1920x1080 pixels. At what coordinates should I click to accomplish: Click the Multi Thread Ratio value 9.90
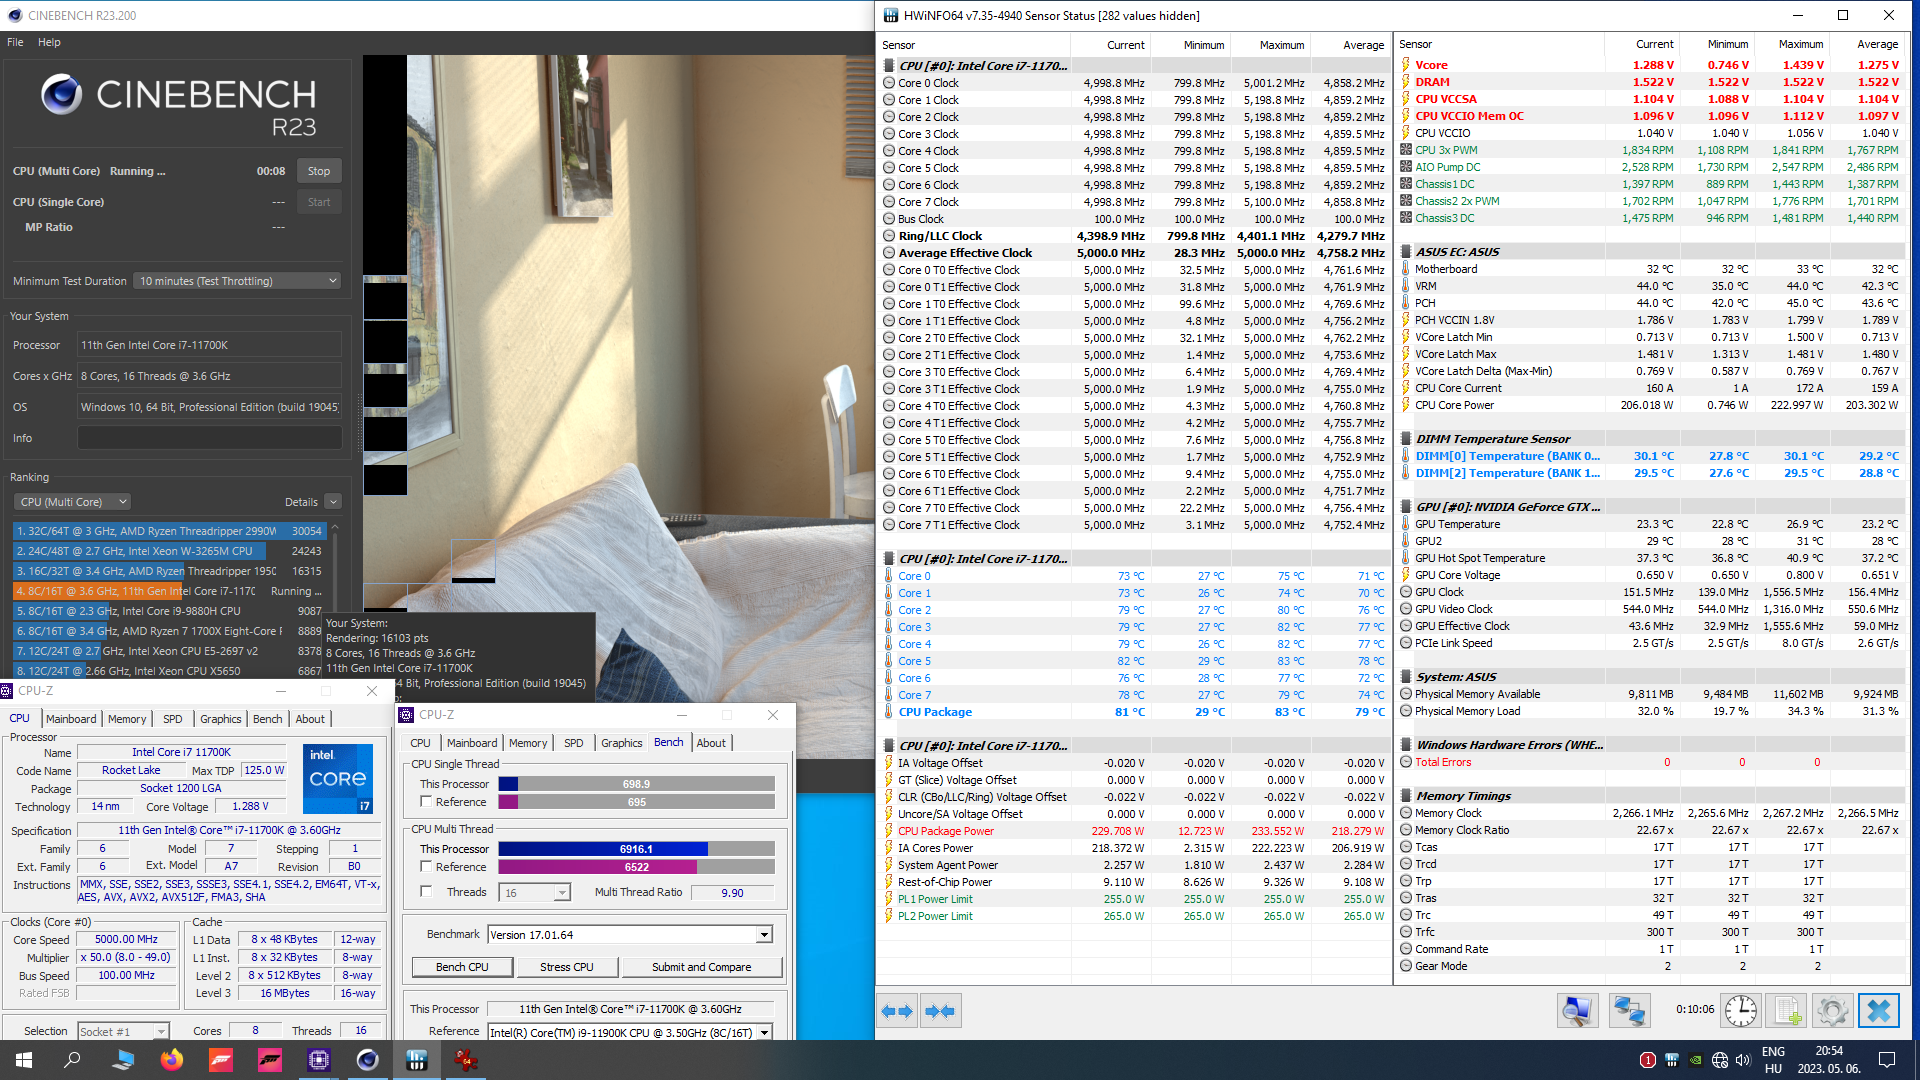click(x=732, y=893)
